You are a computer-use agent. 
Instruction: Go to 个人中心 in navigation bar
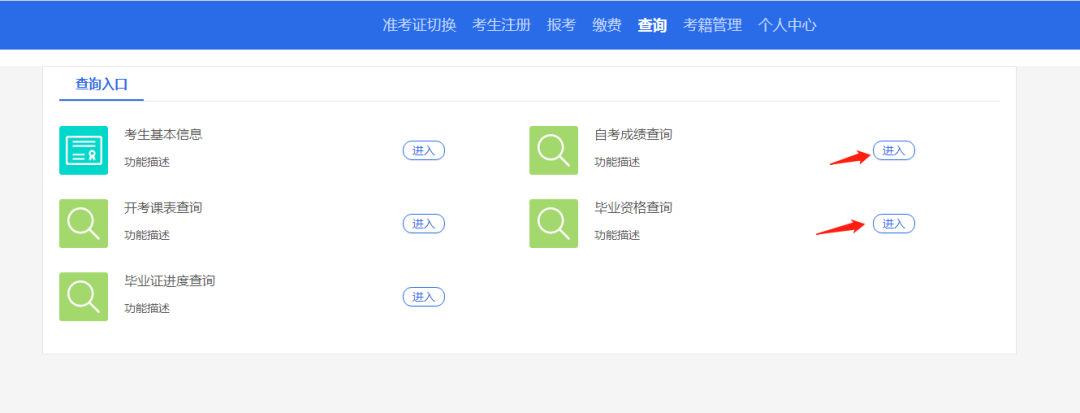[x=787, y=25]
